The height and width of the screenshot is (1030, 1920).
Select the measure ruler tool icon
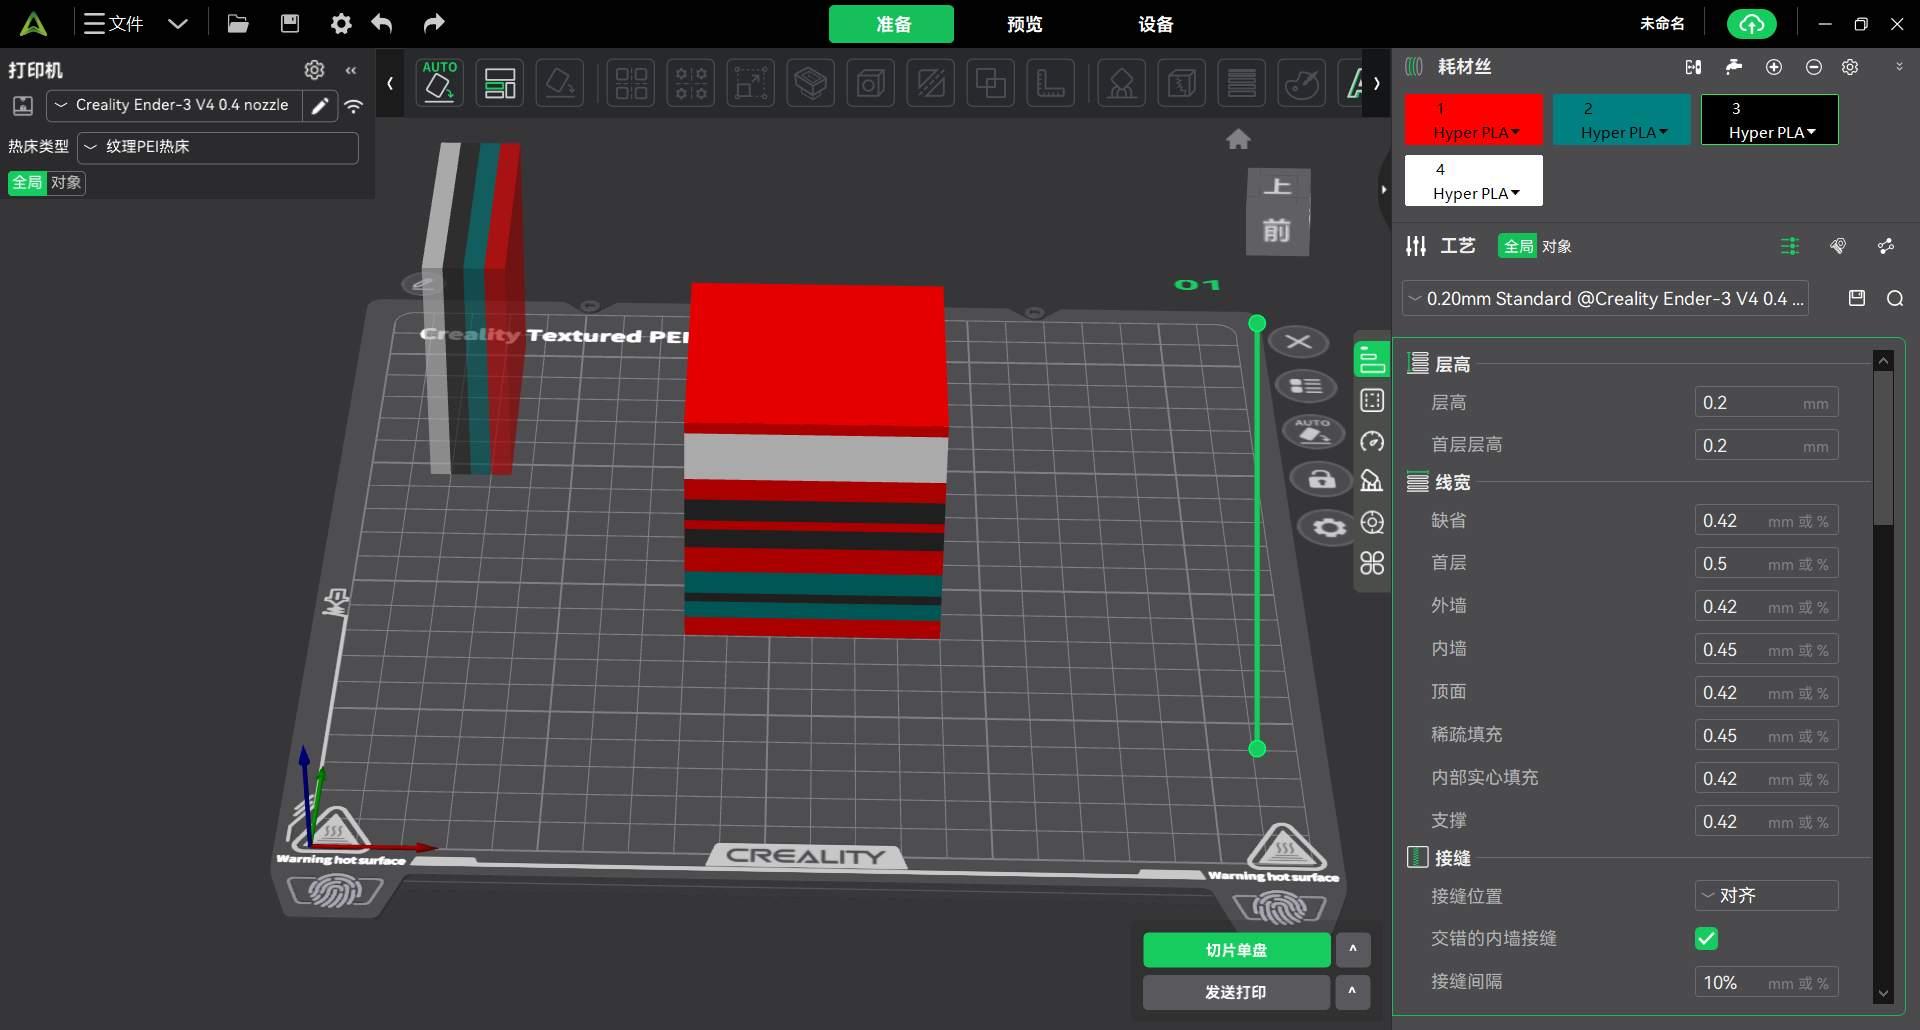(1050, 83)
